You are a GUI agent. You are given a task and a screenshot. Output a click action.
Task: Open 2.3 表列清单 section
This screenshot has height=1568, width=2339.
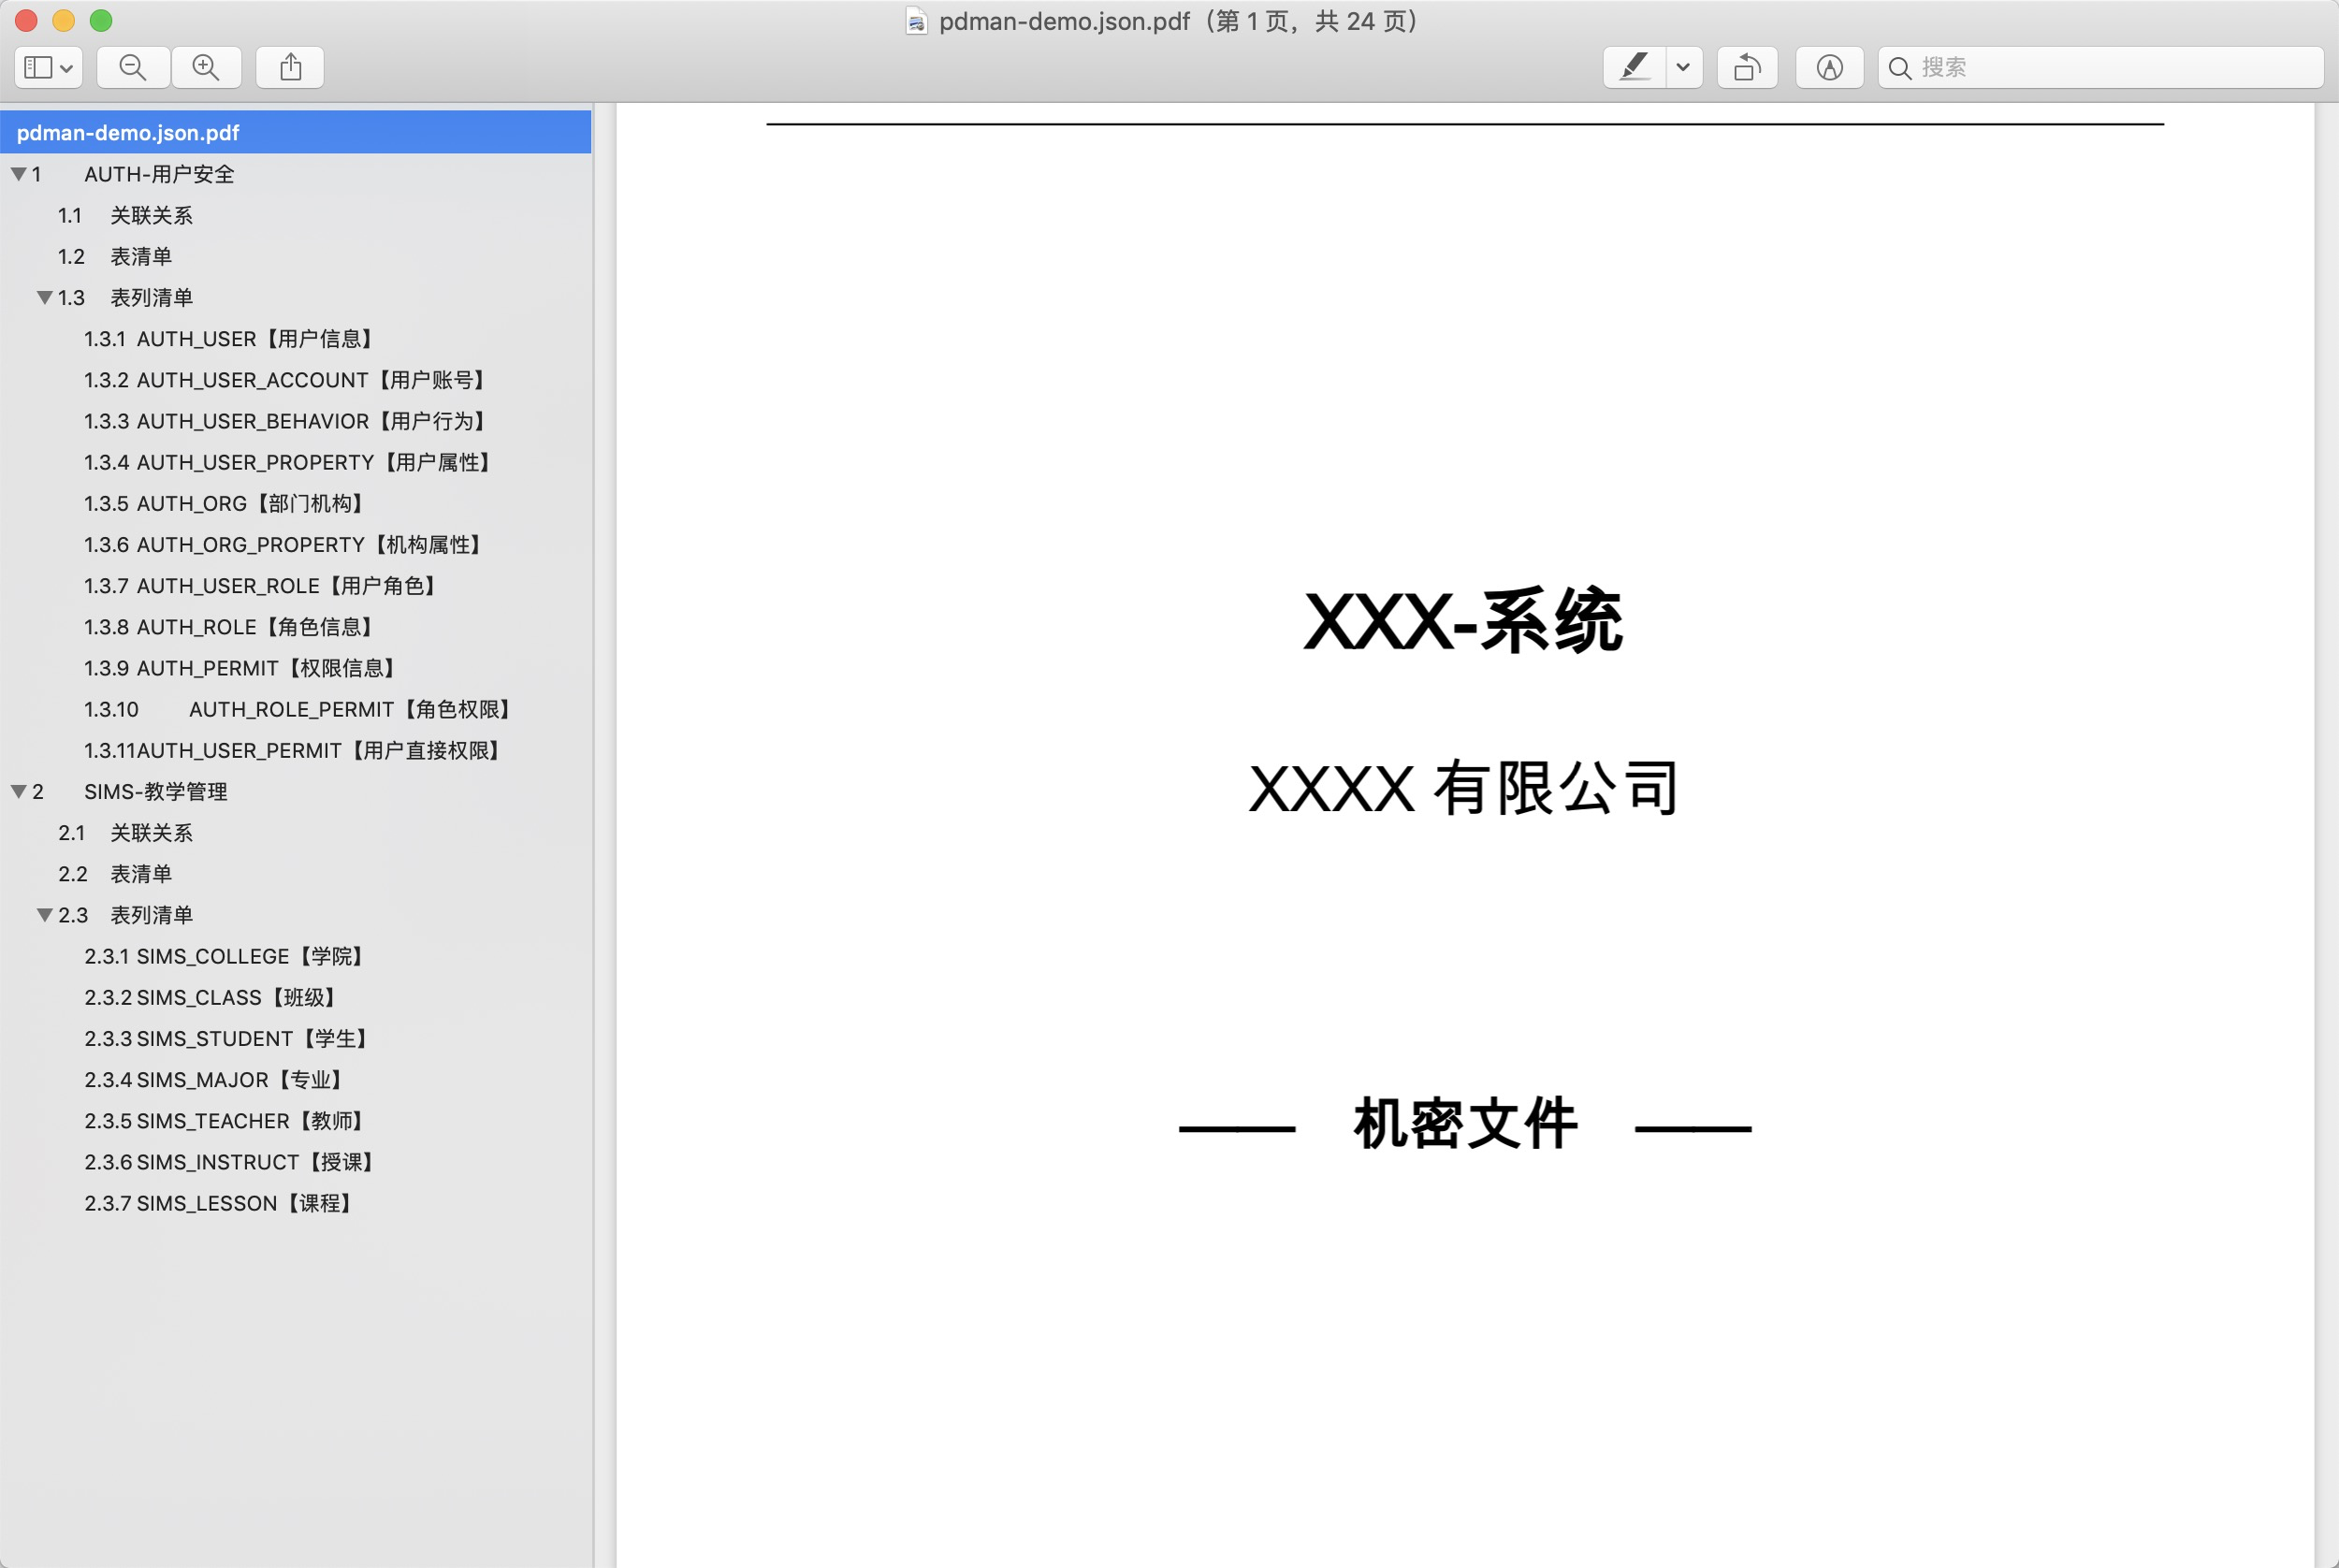click(x=125, y=915)
